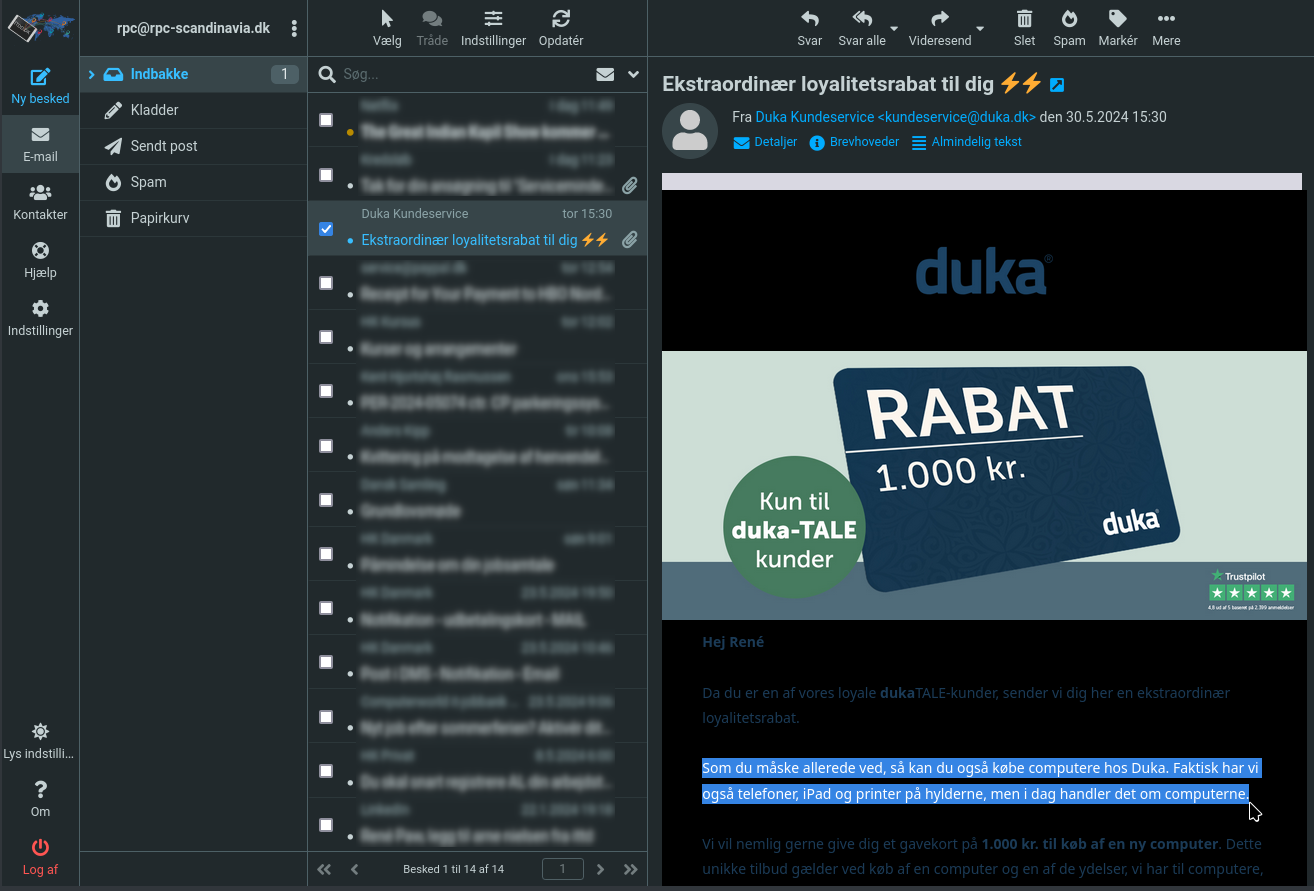Select the Indbakke folder
This screenshot has height=891, width=1314.
[x=193, y=74]
